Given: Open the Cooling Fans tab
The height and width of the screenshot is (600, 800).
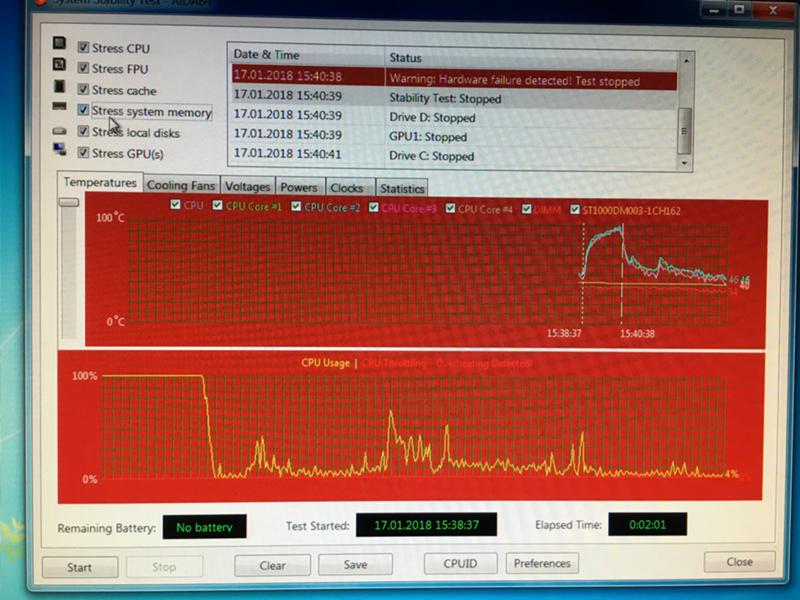Looking at the screenshot, I should pos(181,185).
